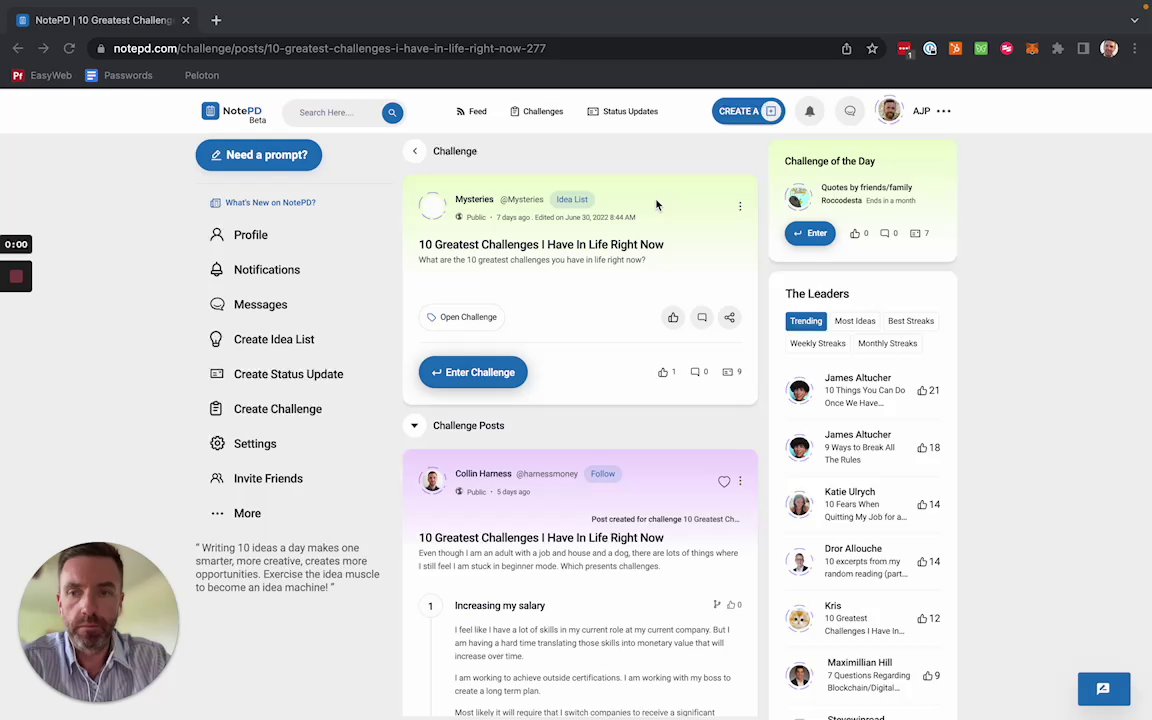Click the Open Challenge tag
The height and width of the screenshot is (720, 1152).
[462, 317]
